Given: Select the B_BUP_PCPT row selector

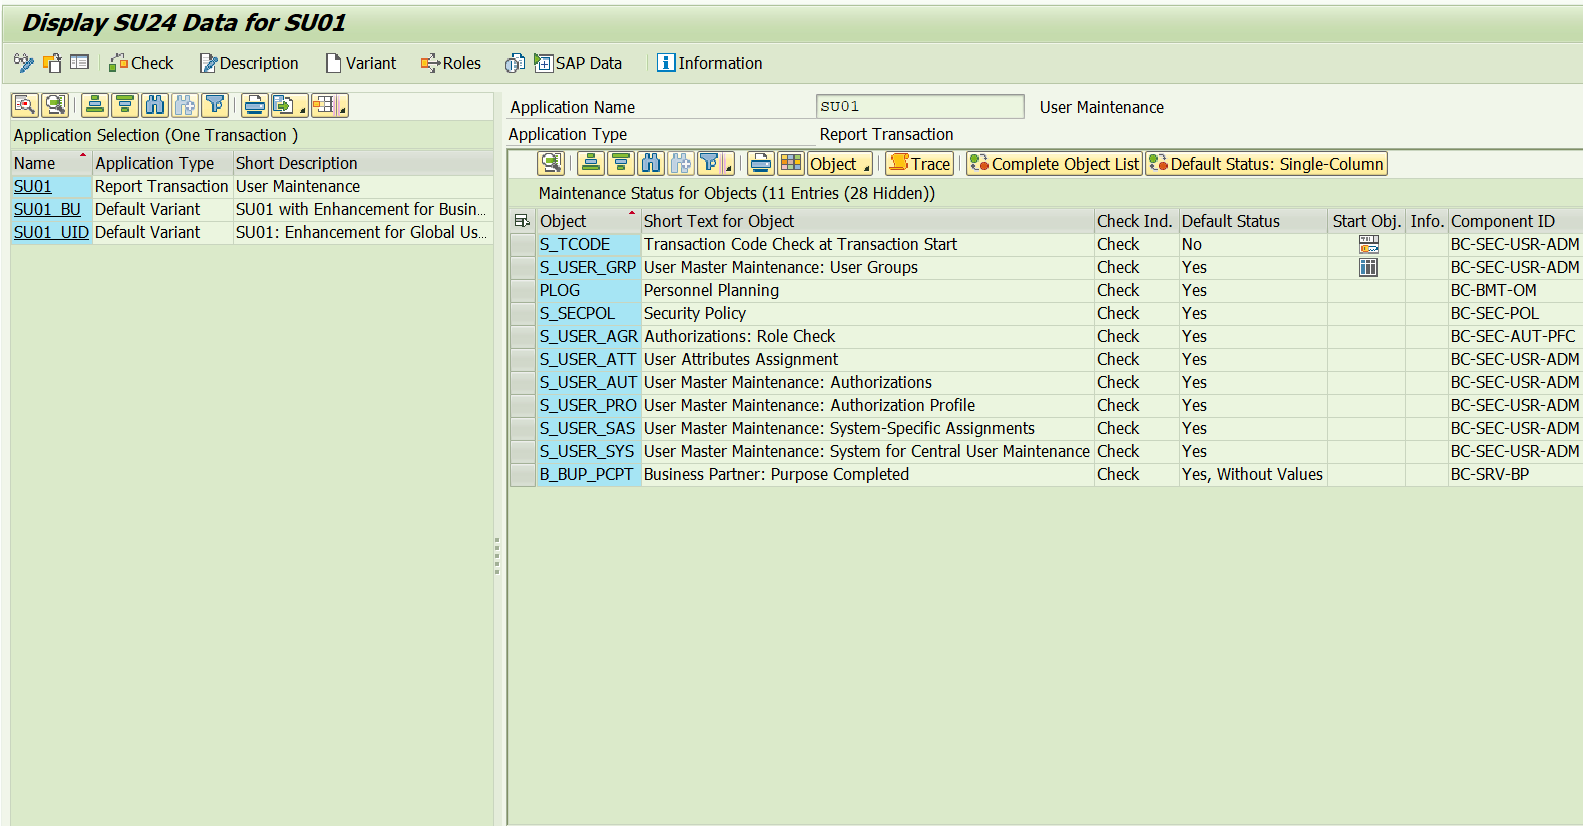Looking at the screenshot, I should (523, 474).
